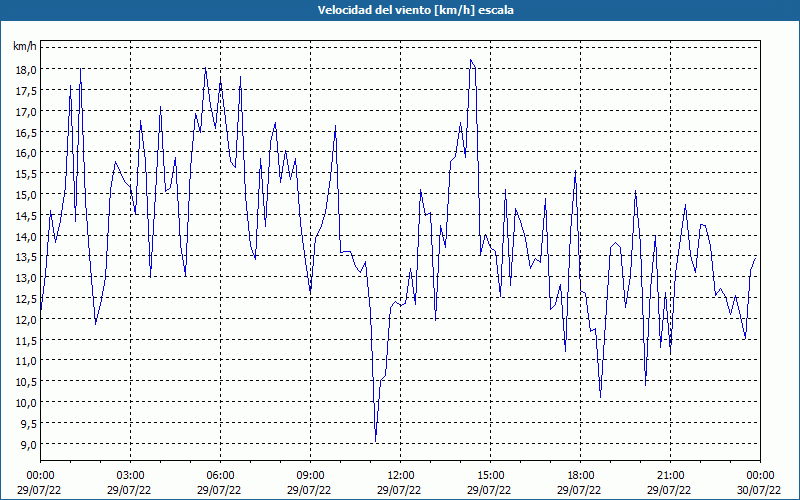Select the '15,0' y-axis label

point(26,194)
